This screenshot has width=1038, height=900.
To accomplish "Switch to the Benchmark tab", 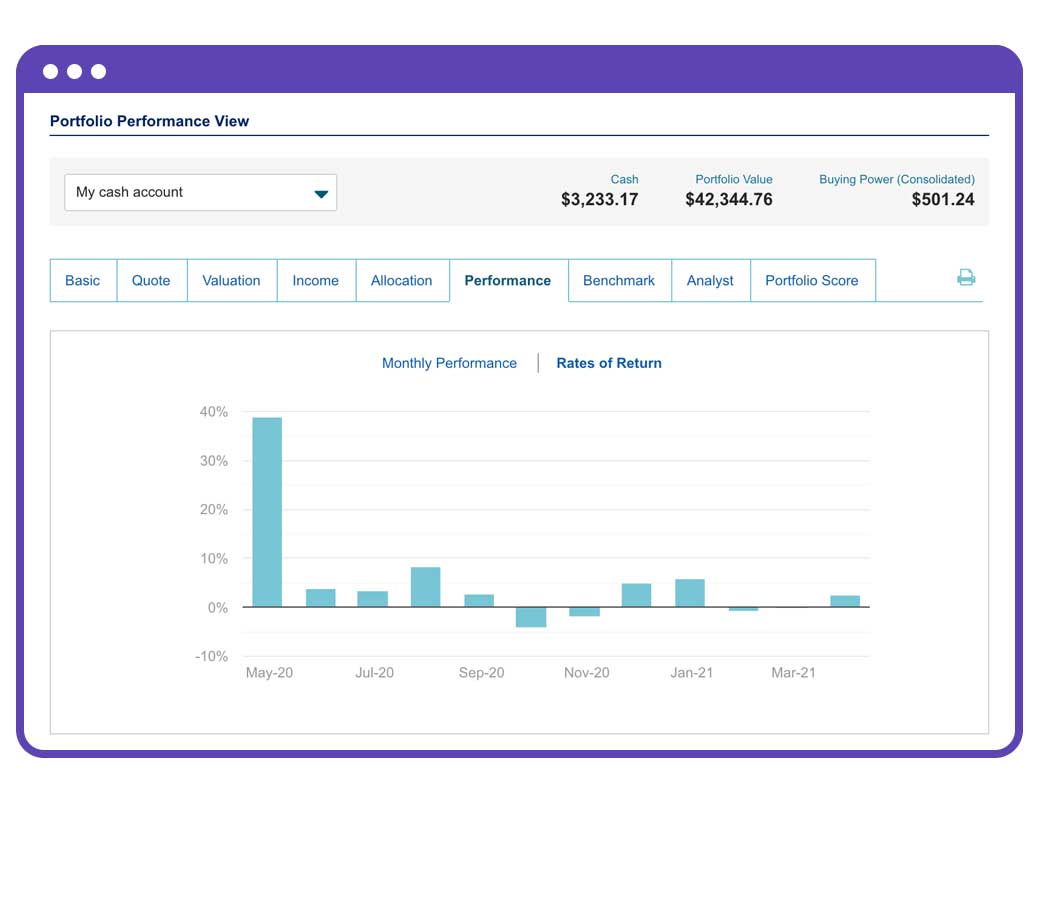I will pos(619,281).
